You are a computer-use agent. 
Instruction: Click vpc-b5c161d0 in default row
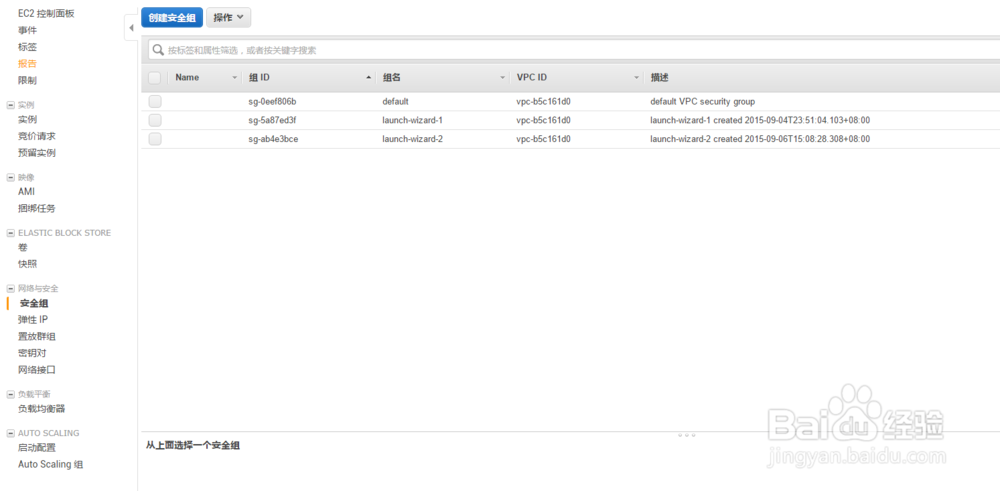click(543, 101)
